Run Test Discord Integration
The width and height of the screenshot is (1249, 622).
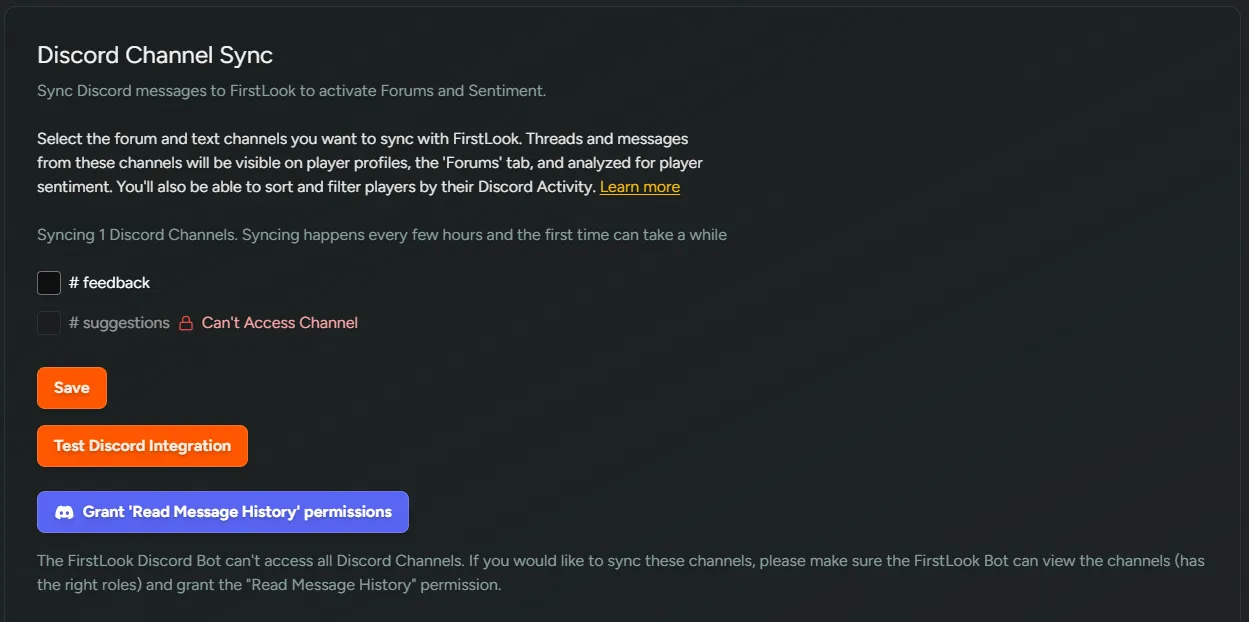[142, 445]
